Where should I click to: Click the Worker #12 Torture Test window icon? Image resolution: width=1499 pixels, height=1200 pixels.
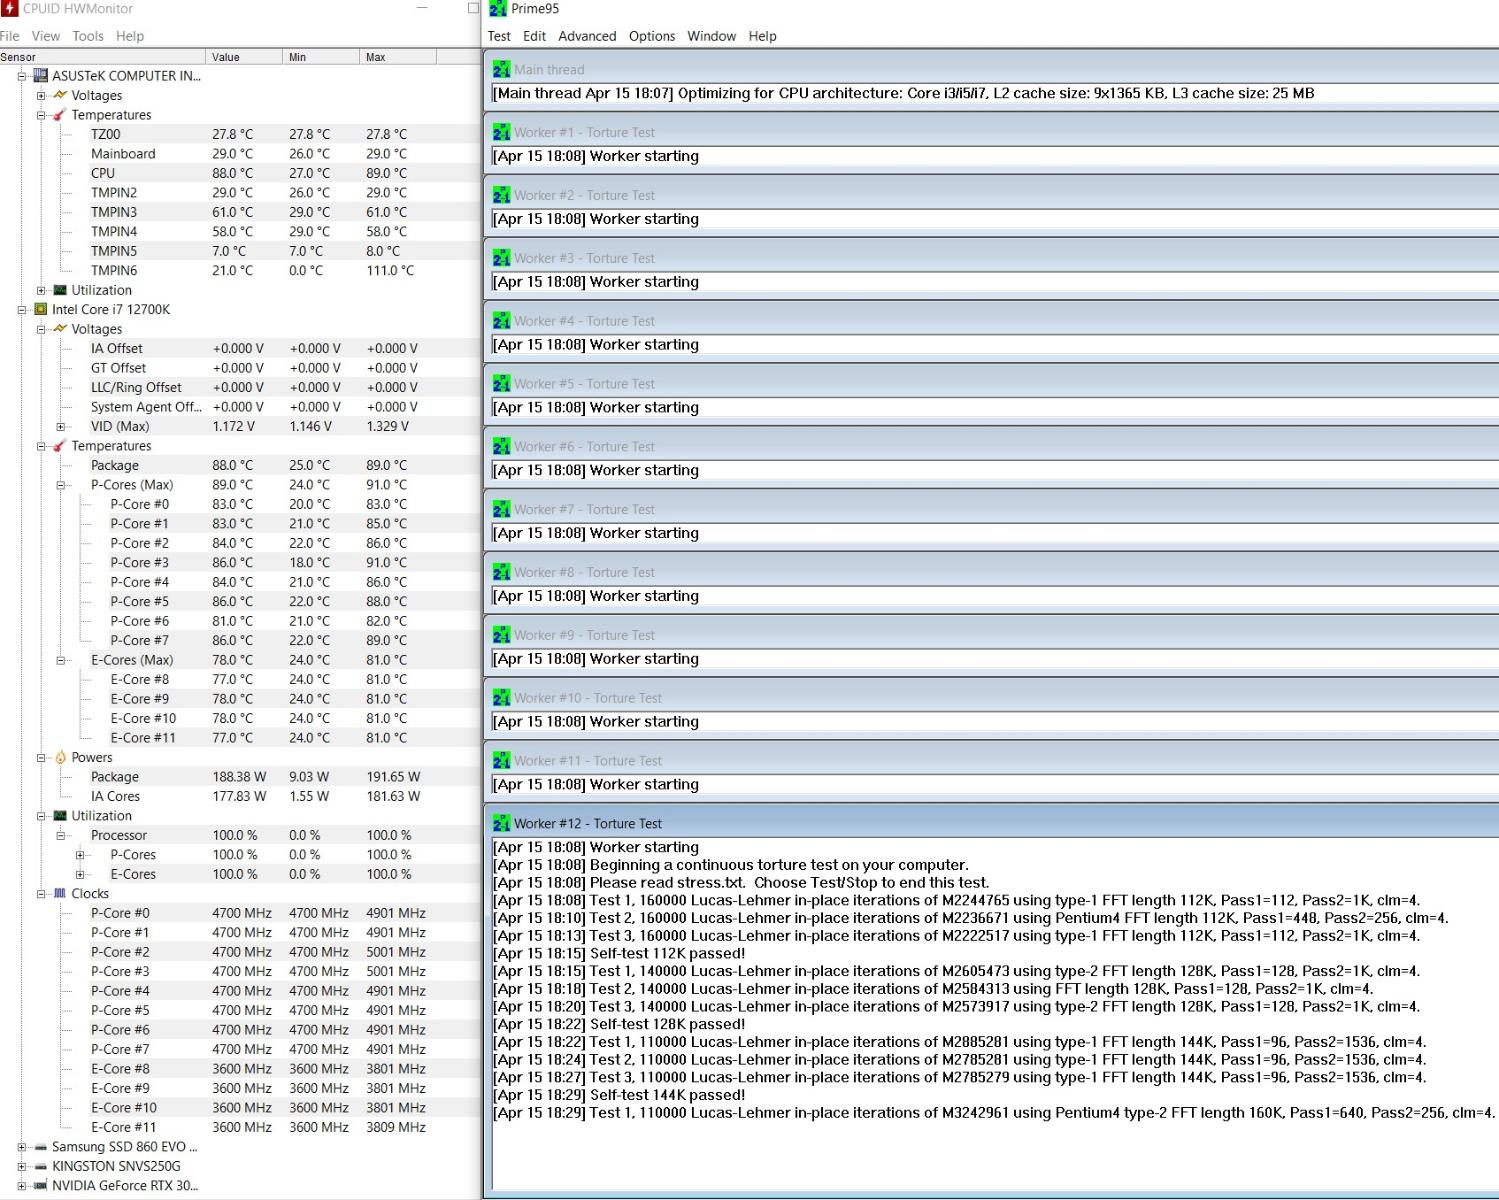click(x=501, y=824)
